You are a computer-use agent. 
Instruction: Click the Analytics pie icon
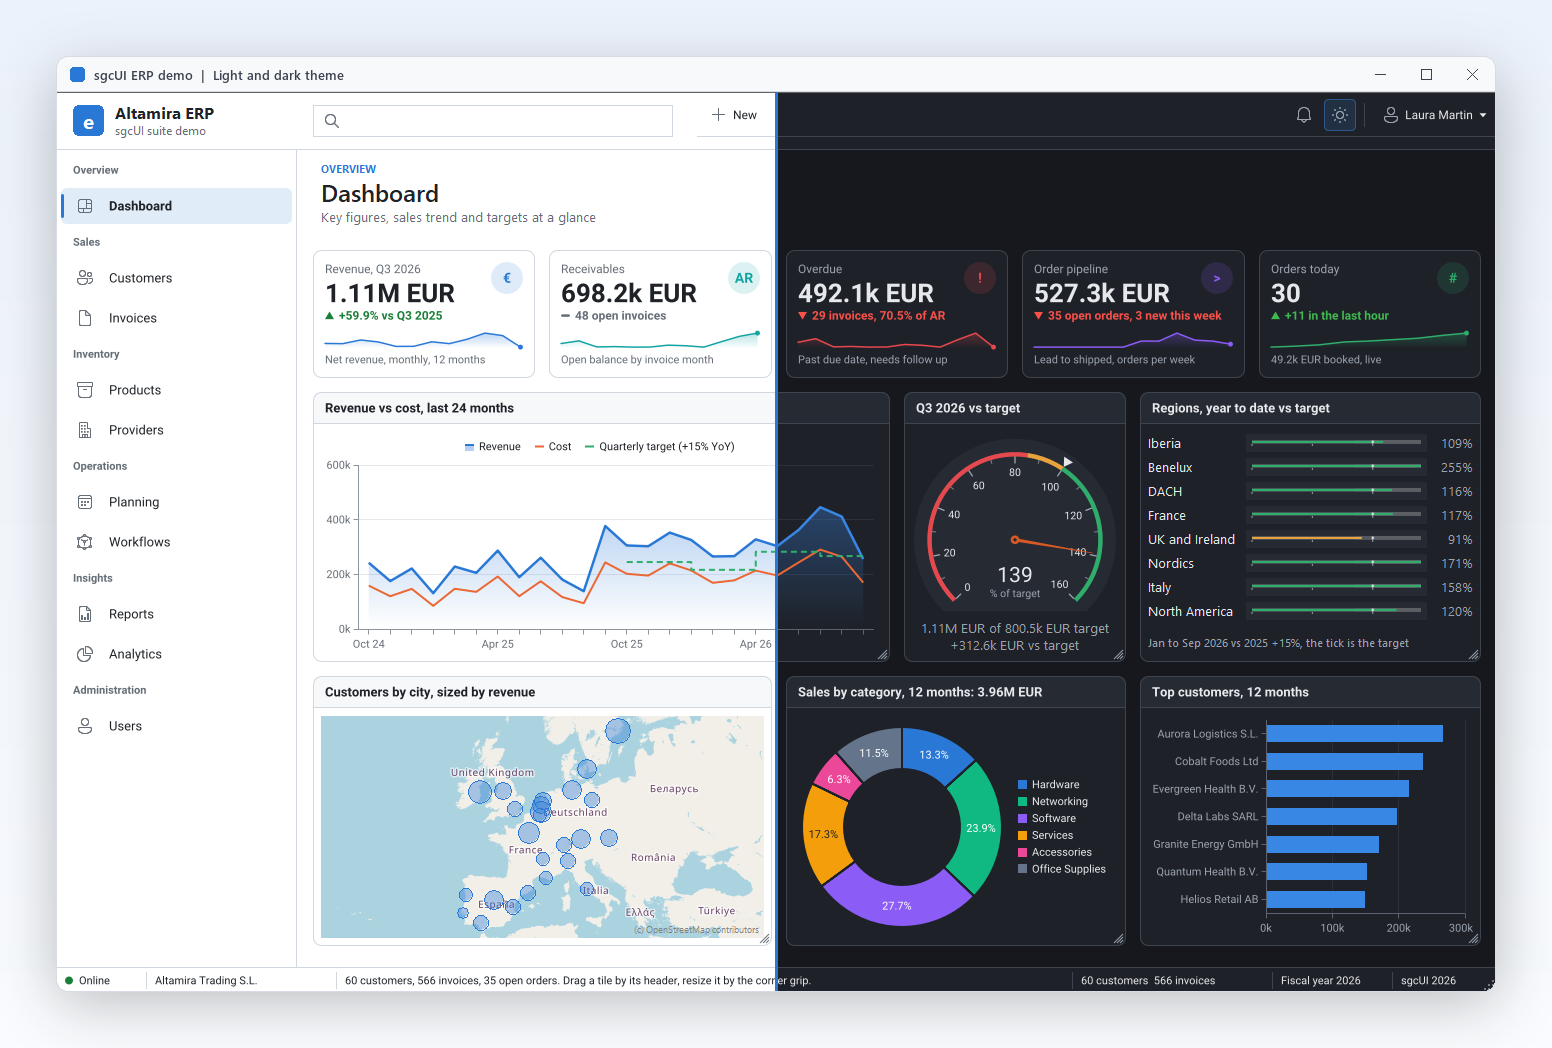tap(85, 654)
